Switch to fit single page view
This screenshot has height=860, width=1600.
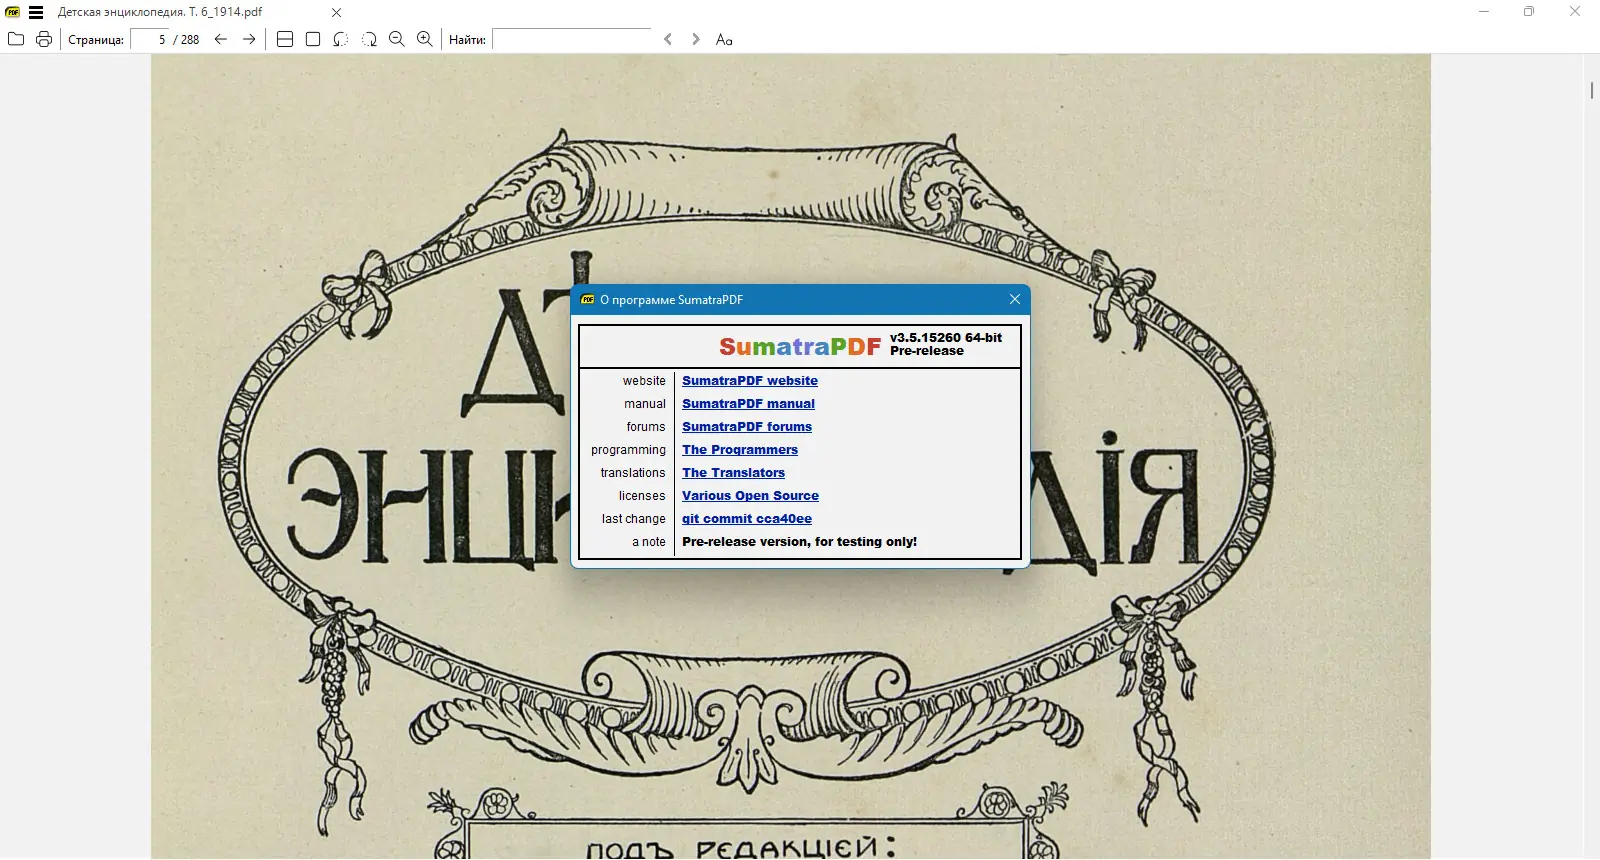click(x=313, y=39)
